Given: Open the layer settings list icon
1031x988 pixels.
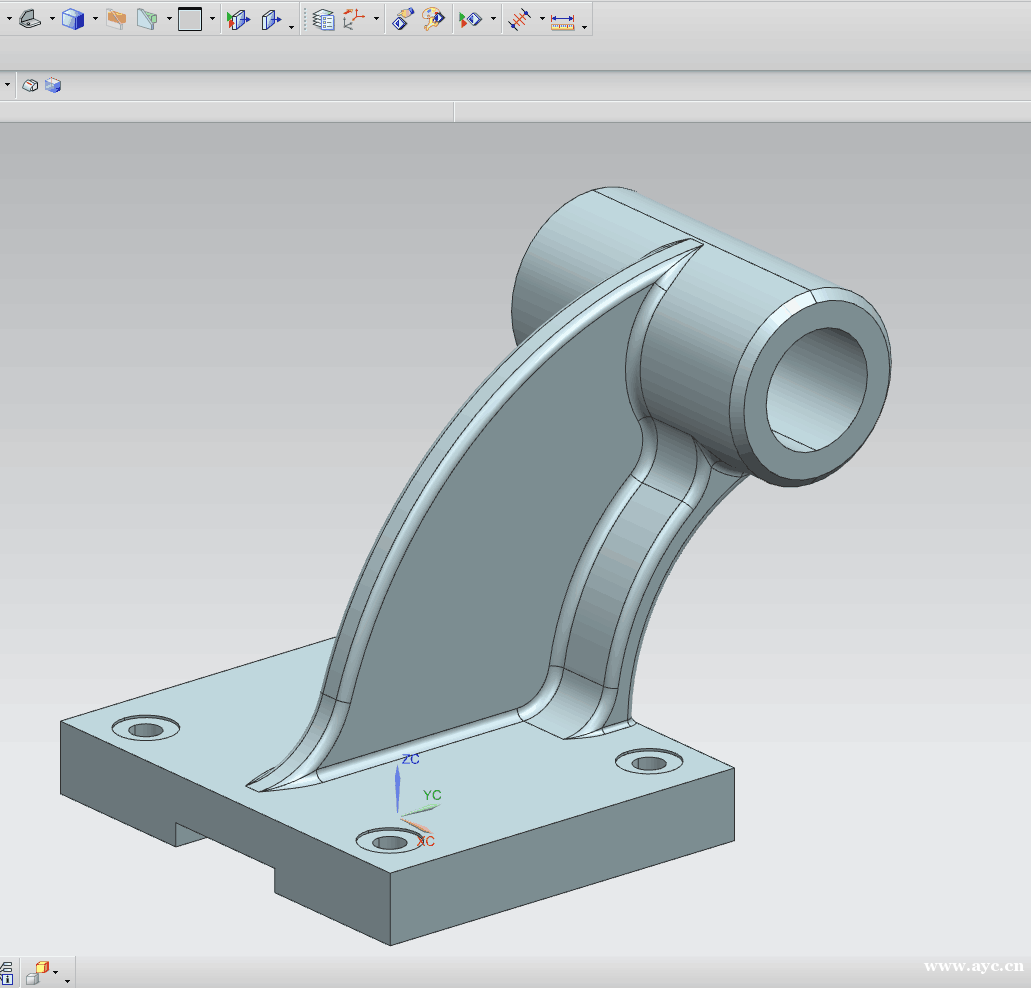Looking at the screenshot, I should coord(323,19).
